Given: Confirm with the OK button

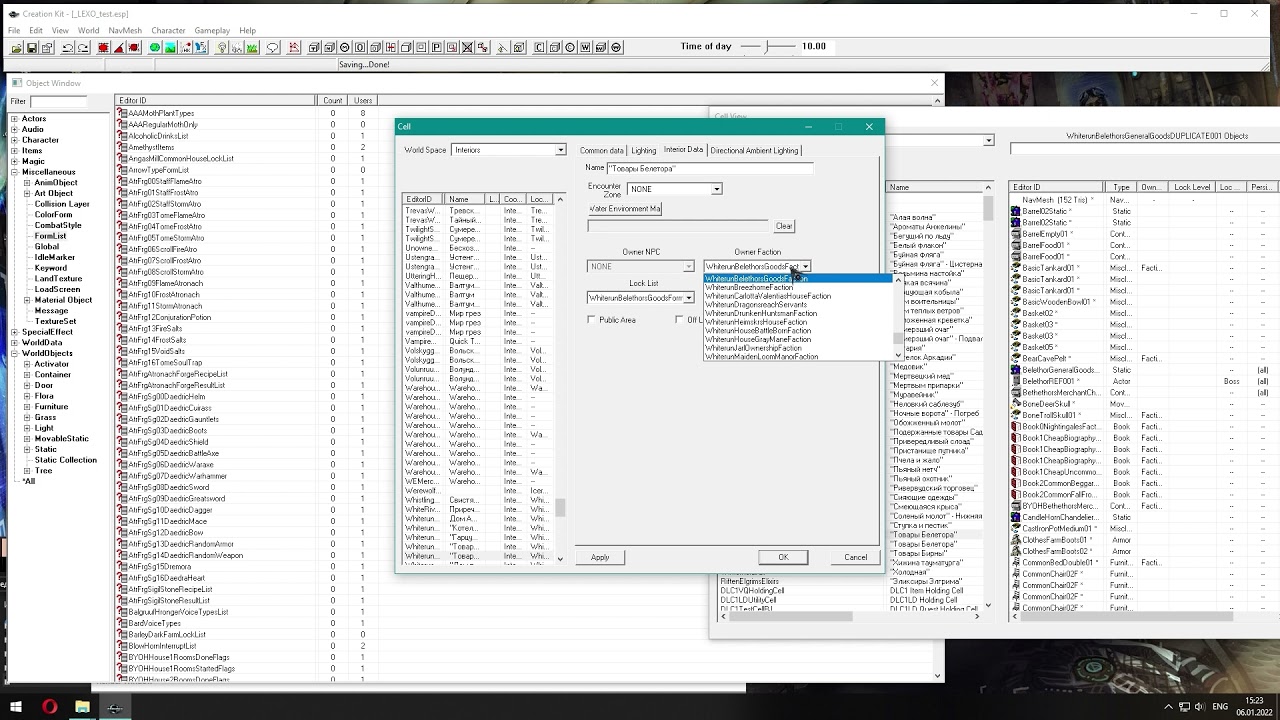Looking at the screenshot, I should 783,557.
